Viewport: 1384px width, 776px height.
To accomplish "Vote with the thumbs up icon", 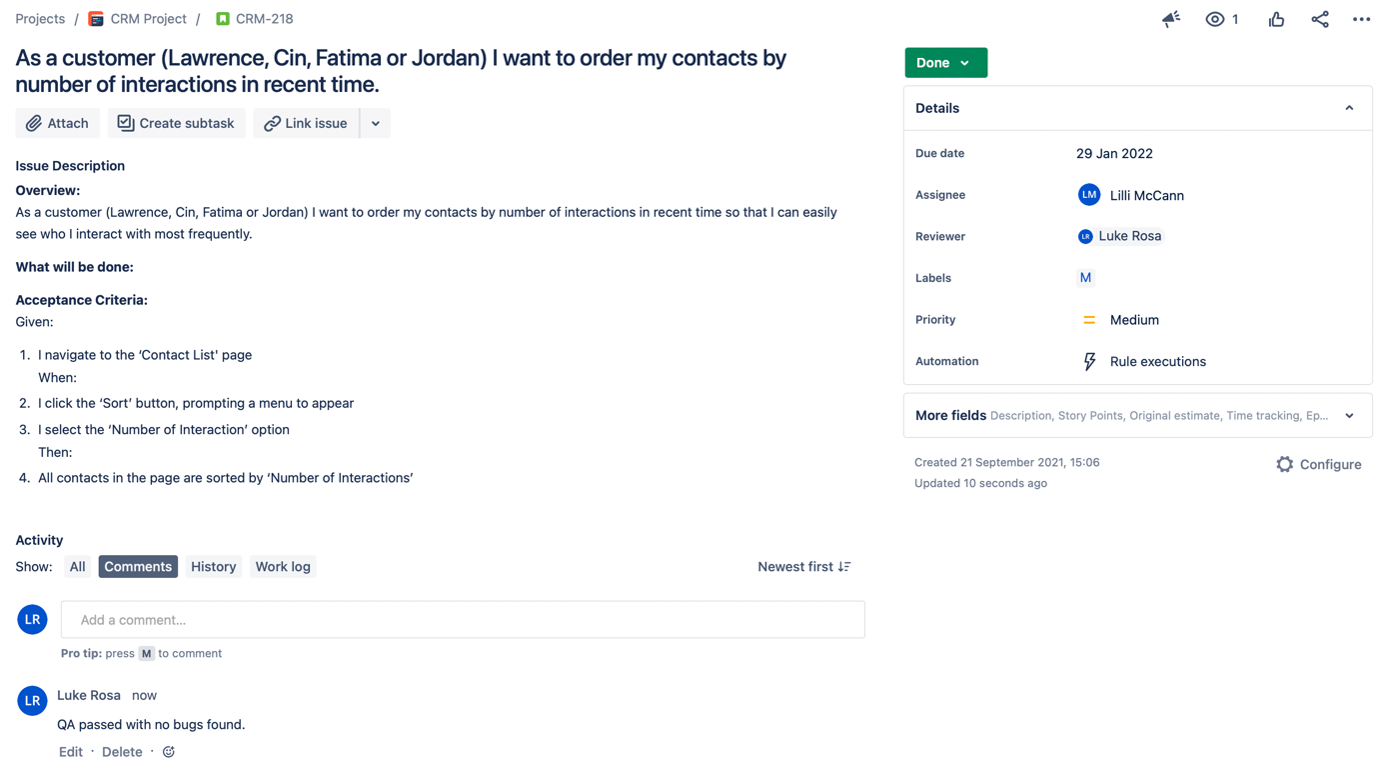I will coord(1276,19).
